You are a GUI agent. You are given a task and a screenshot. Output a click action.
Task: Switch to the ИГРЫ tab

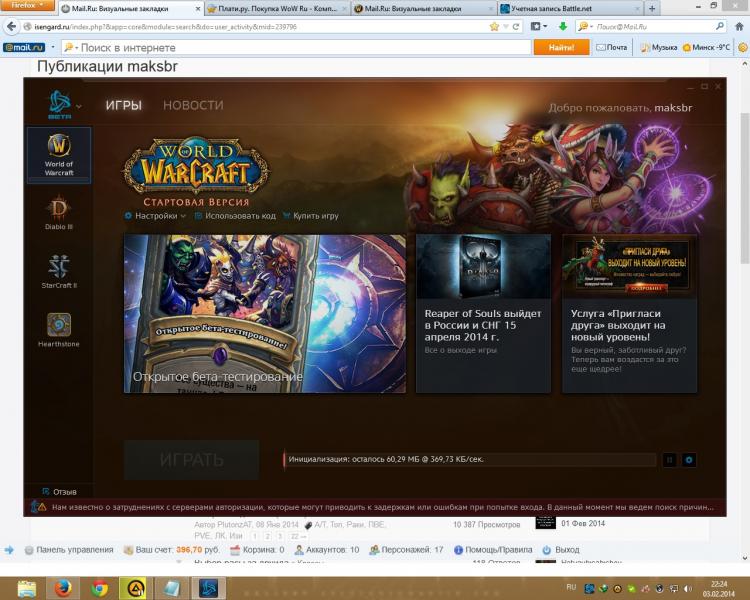point(124,105)
